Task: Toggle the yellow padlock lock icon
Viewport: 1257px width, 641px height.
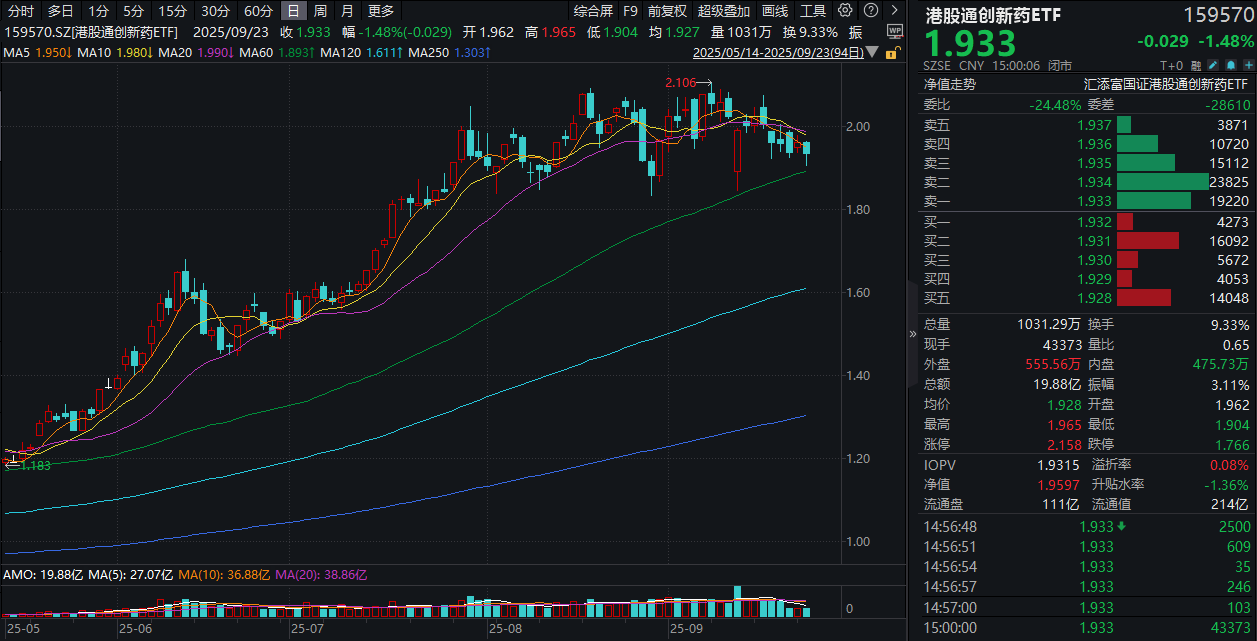Action: pos(893,52)
